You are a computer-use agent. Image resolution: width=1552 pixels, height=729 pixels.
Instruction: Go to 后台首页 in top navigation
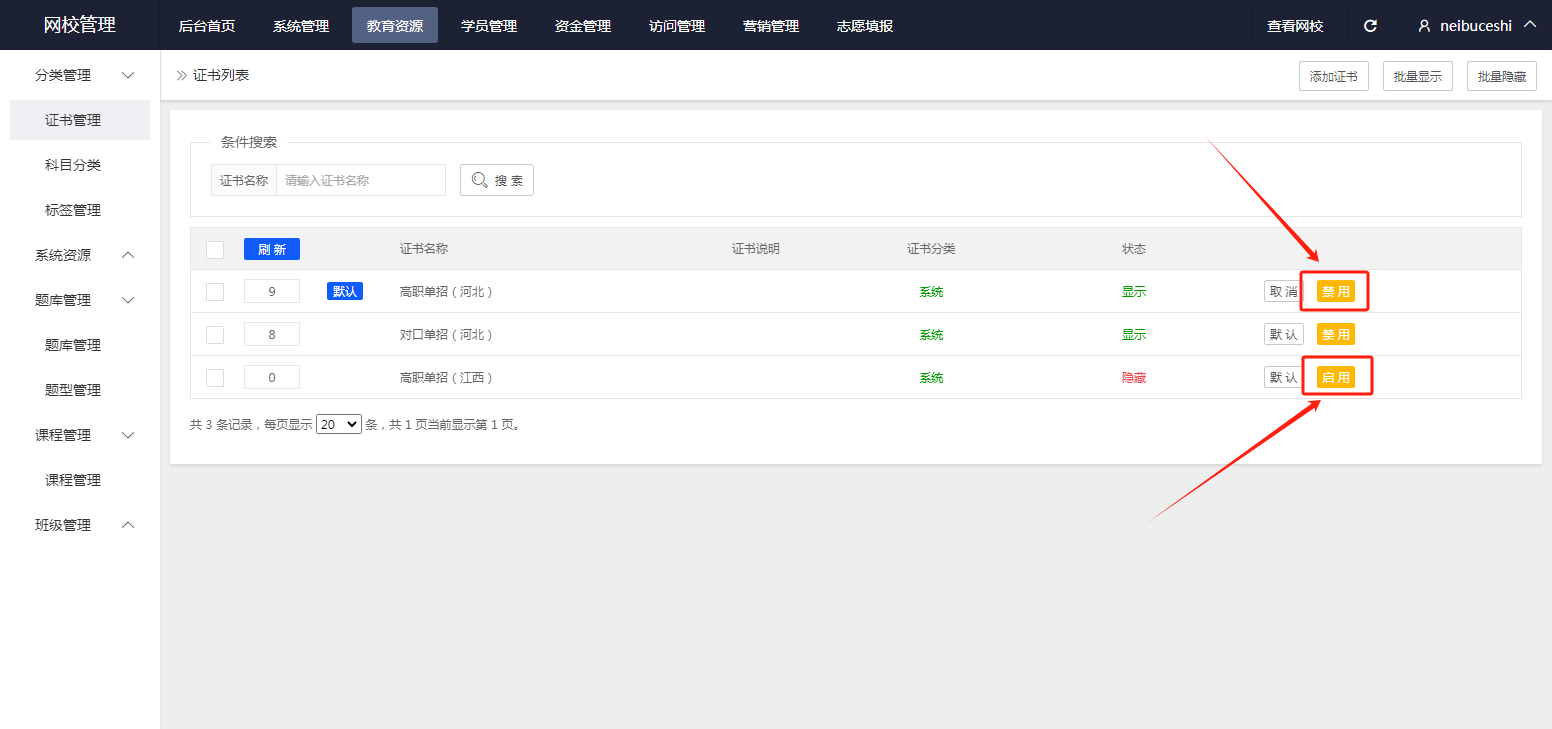[x=207, y=26]
